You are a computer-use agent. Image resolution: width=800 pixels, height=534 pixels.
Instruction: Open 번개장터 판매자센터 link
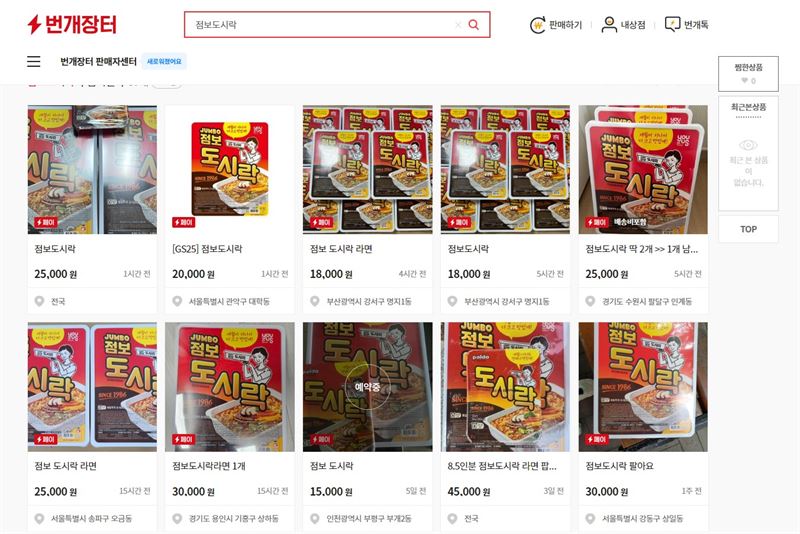point(98,62)
